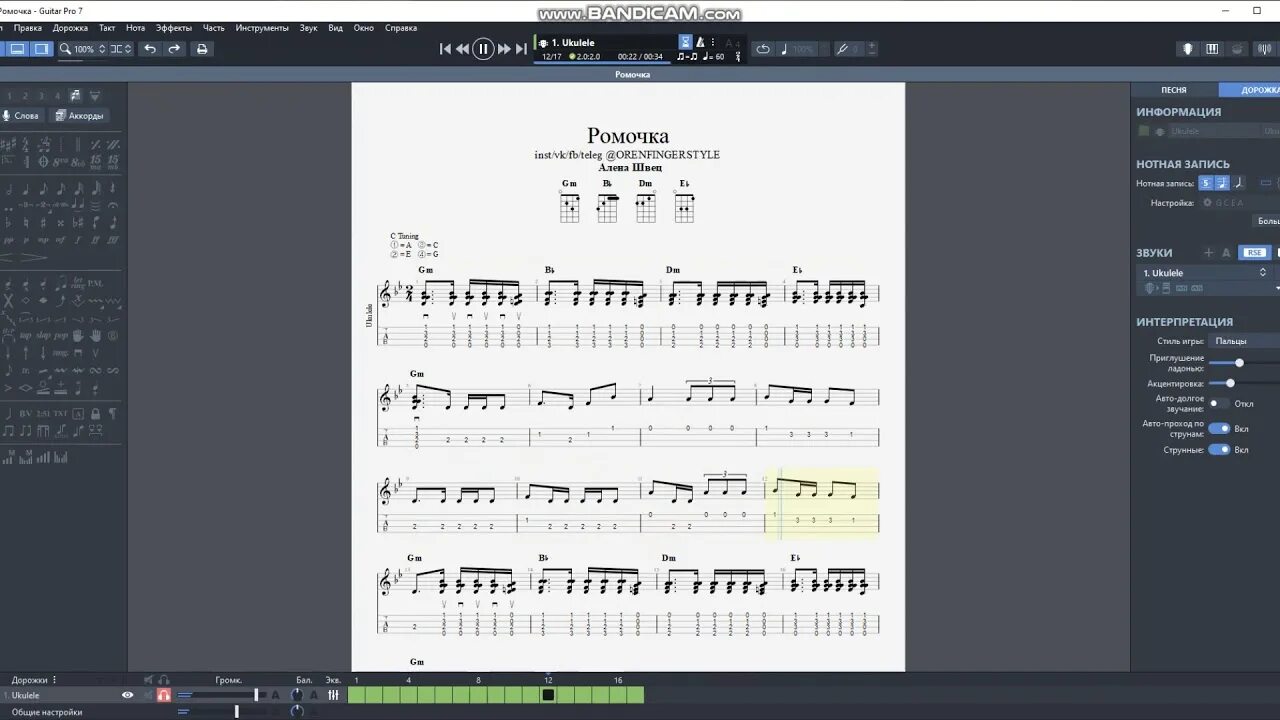Toggle slash notation display

[x=1238, y=183]
